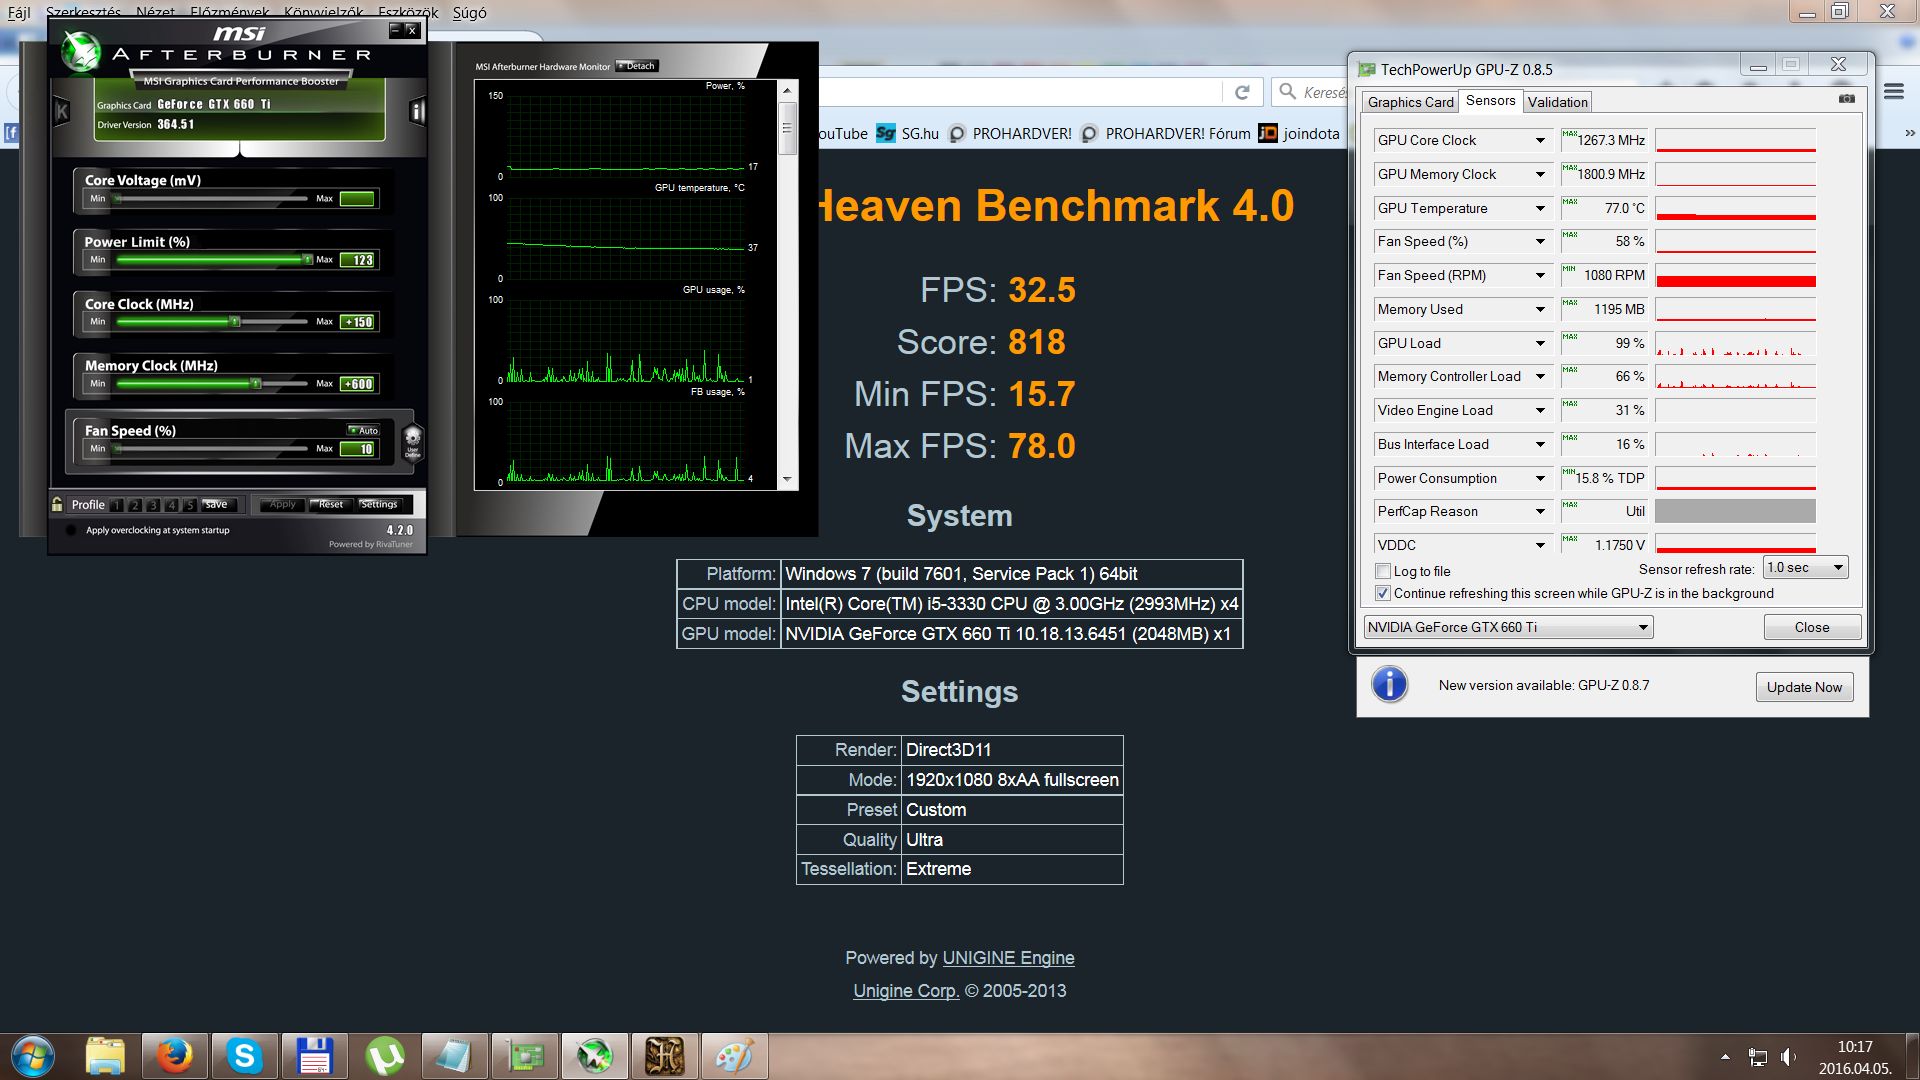Open MSI Afterburner taskbar icon
This screenshot has height=1080, width=1920.
pos(594,1056)
